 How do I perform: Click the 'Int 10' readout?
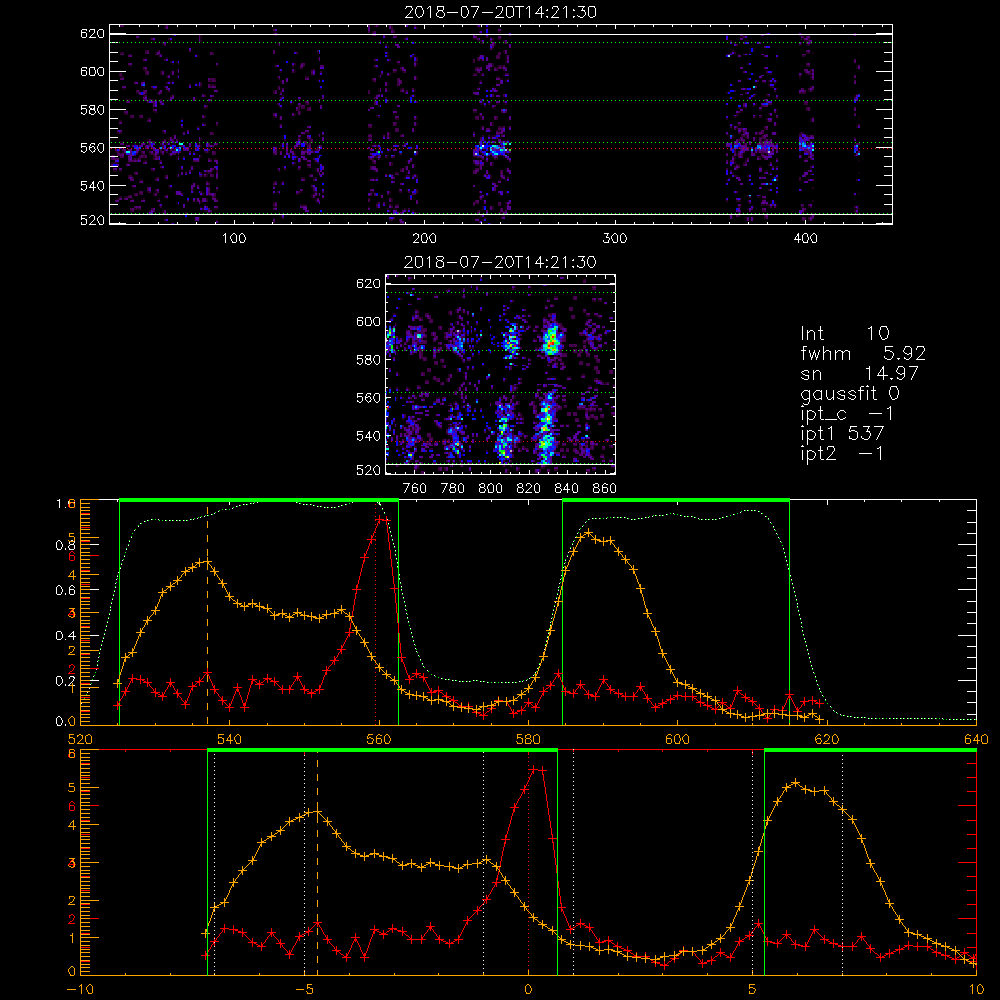pyautogui.click(x=844, y=334)
